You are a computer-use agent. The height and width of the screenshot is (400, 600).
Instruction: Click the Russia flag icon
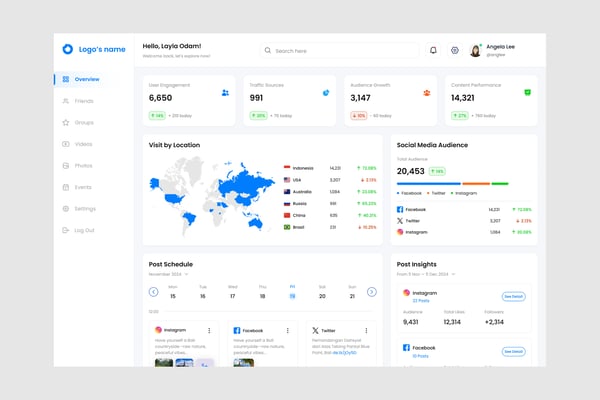[x=287, y=203]
